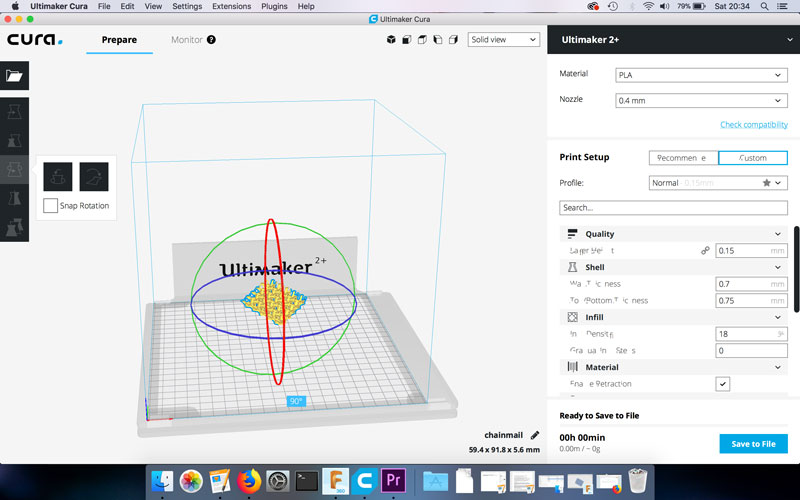Open System Preferences from the dock
Image resolution: width=800 pixels, height=500 pixels.
coord(278,481)
